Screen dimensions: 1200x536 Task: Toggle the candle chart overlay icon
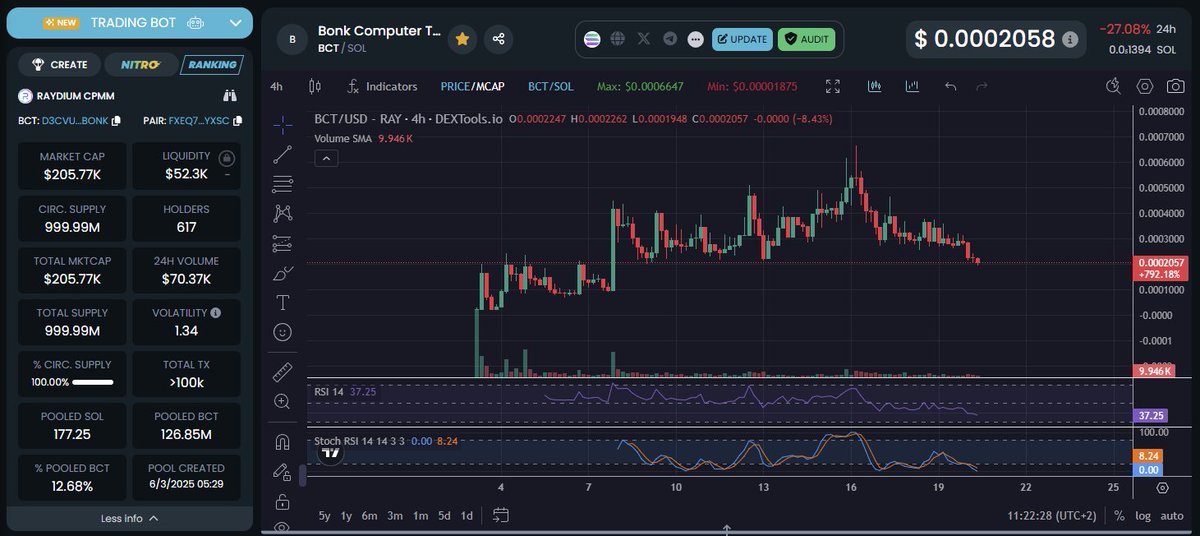[x=874, y=86]
